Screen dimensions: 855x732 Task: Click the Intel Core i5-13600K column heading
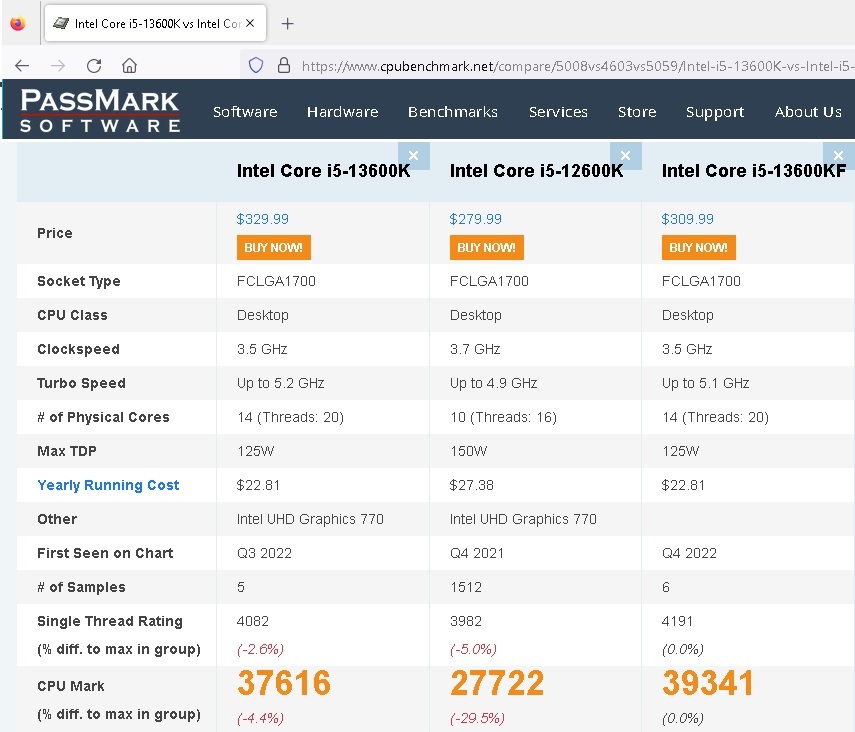(323, 171)
